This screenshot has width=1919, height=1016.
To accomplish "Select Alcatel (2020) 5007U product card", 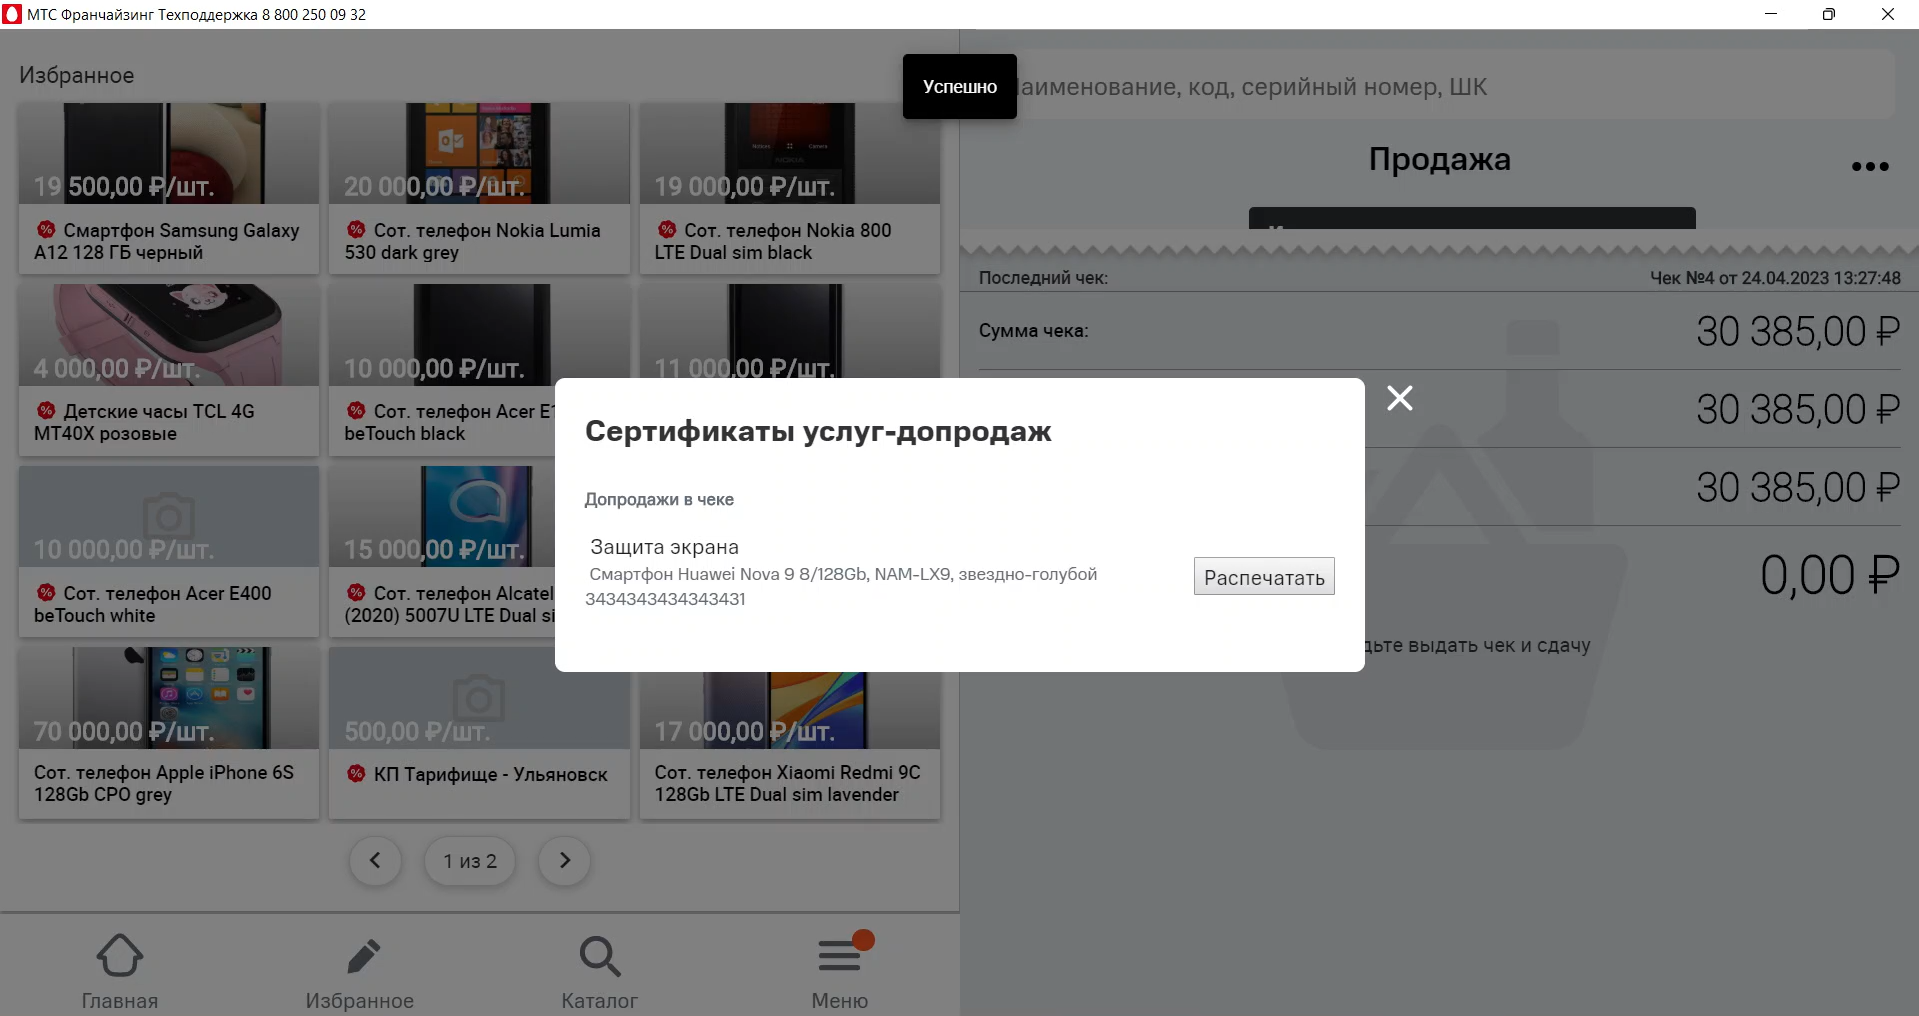I will coord(442,551).
